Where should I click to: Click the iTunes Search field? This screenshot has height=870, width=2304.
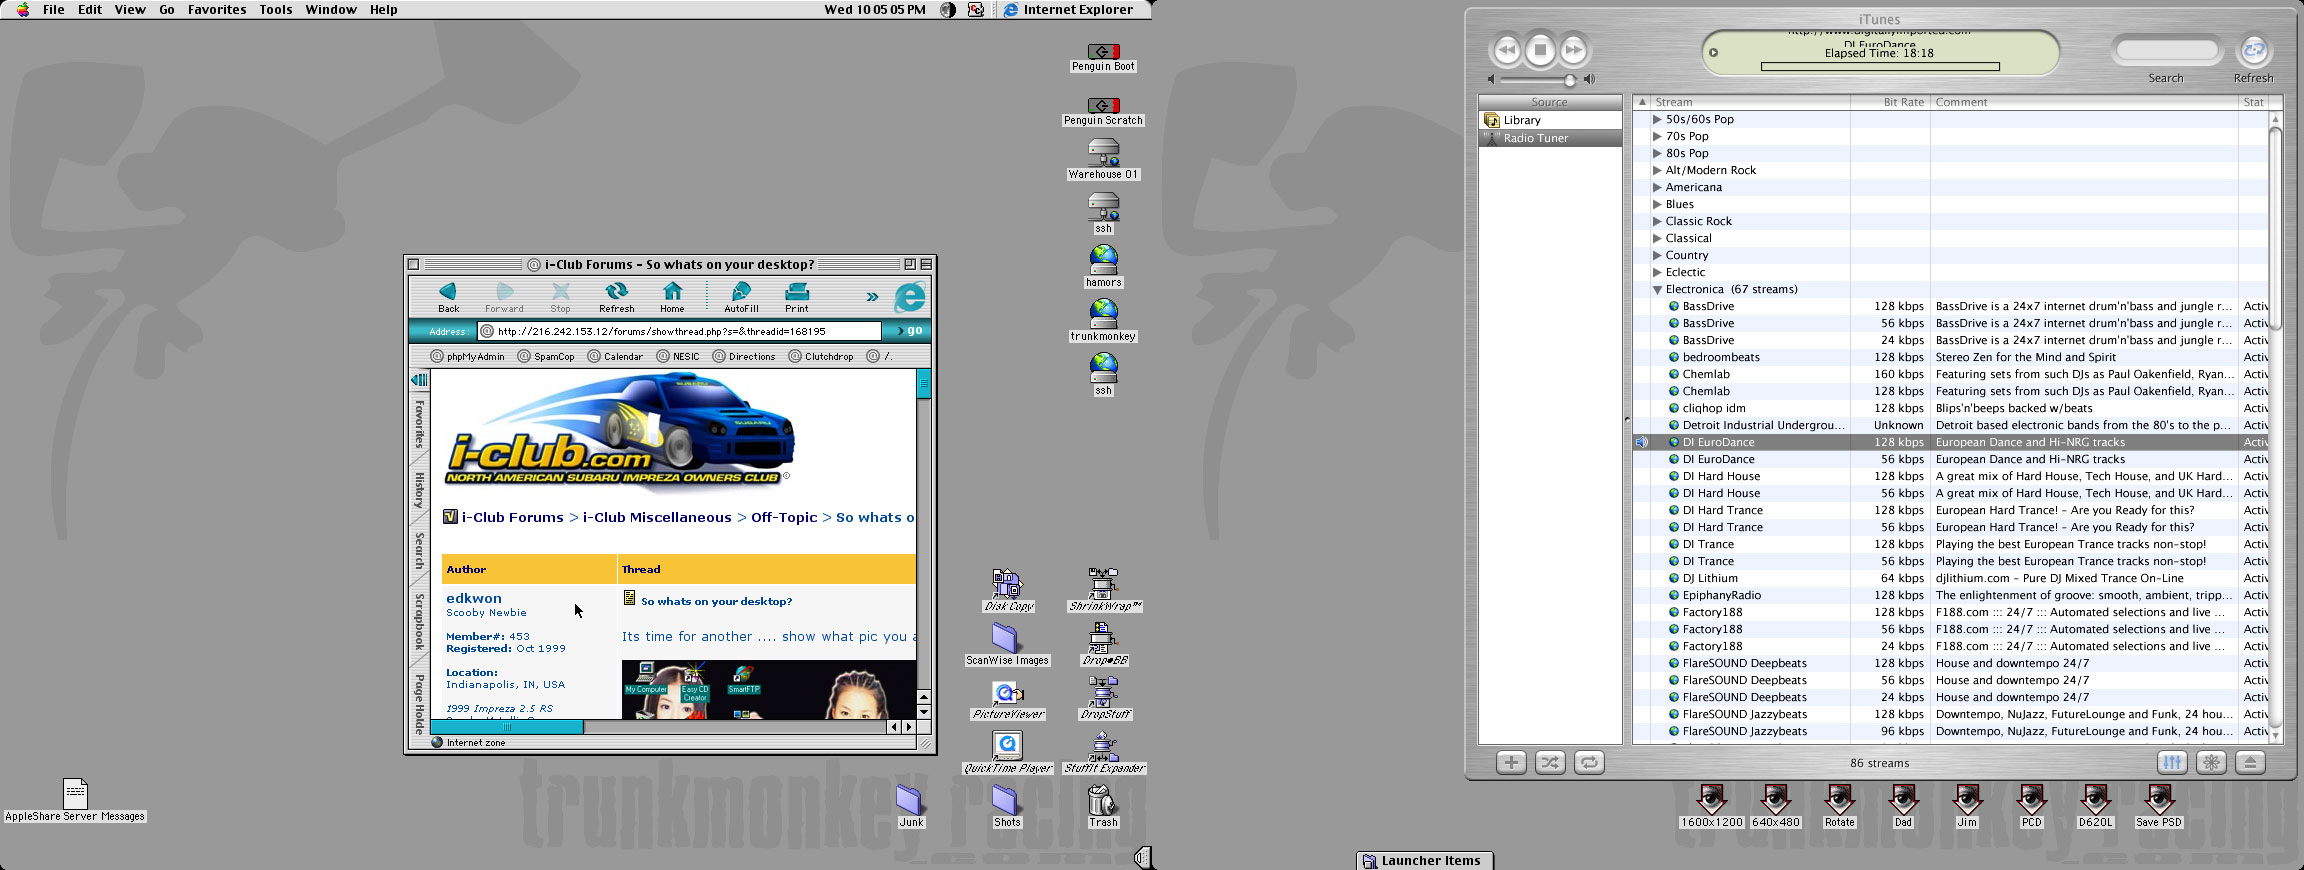2166,50
